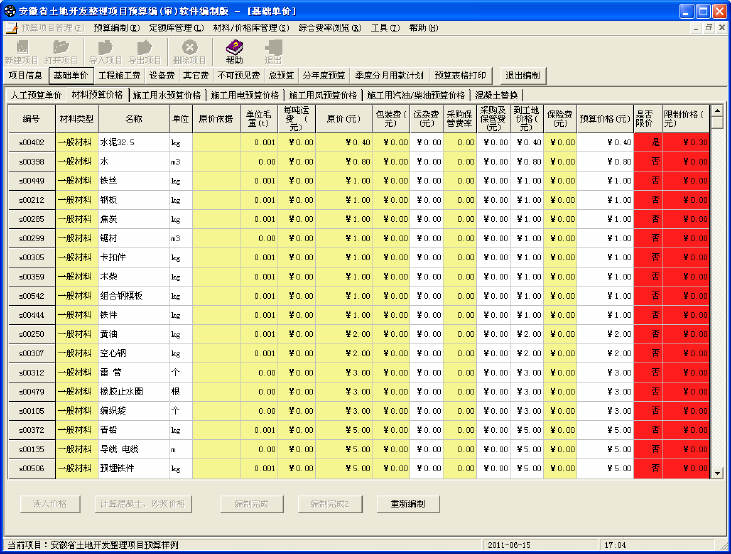Select the 预埋铁件 name cell
731x554 pixels.
pos(134,468)
